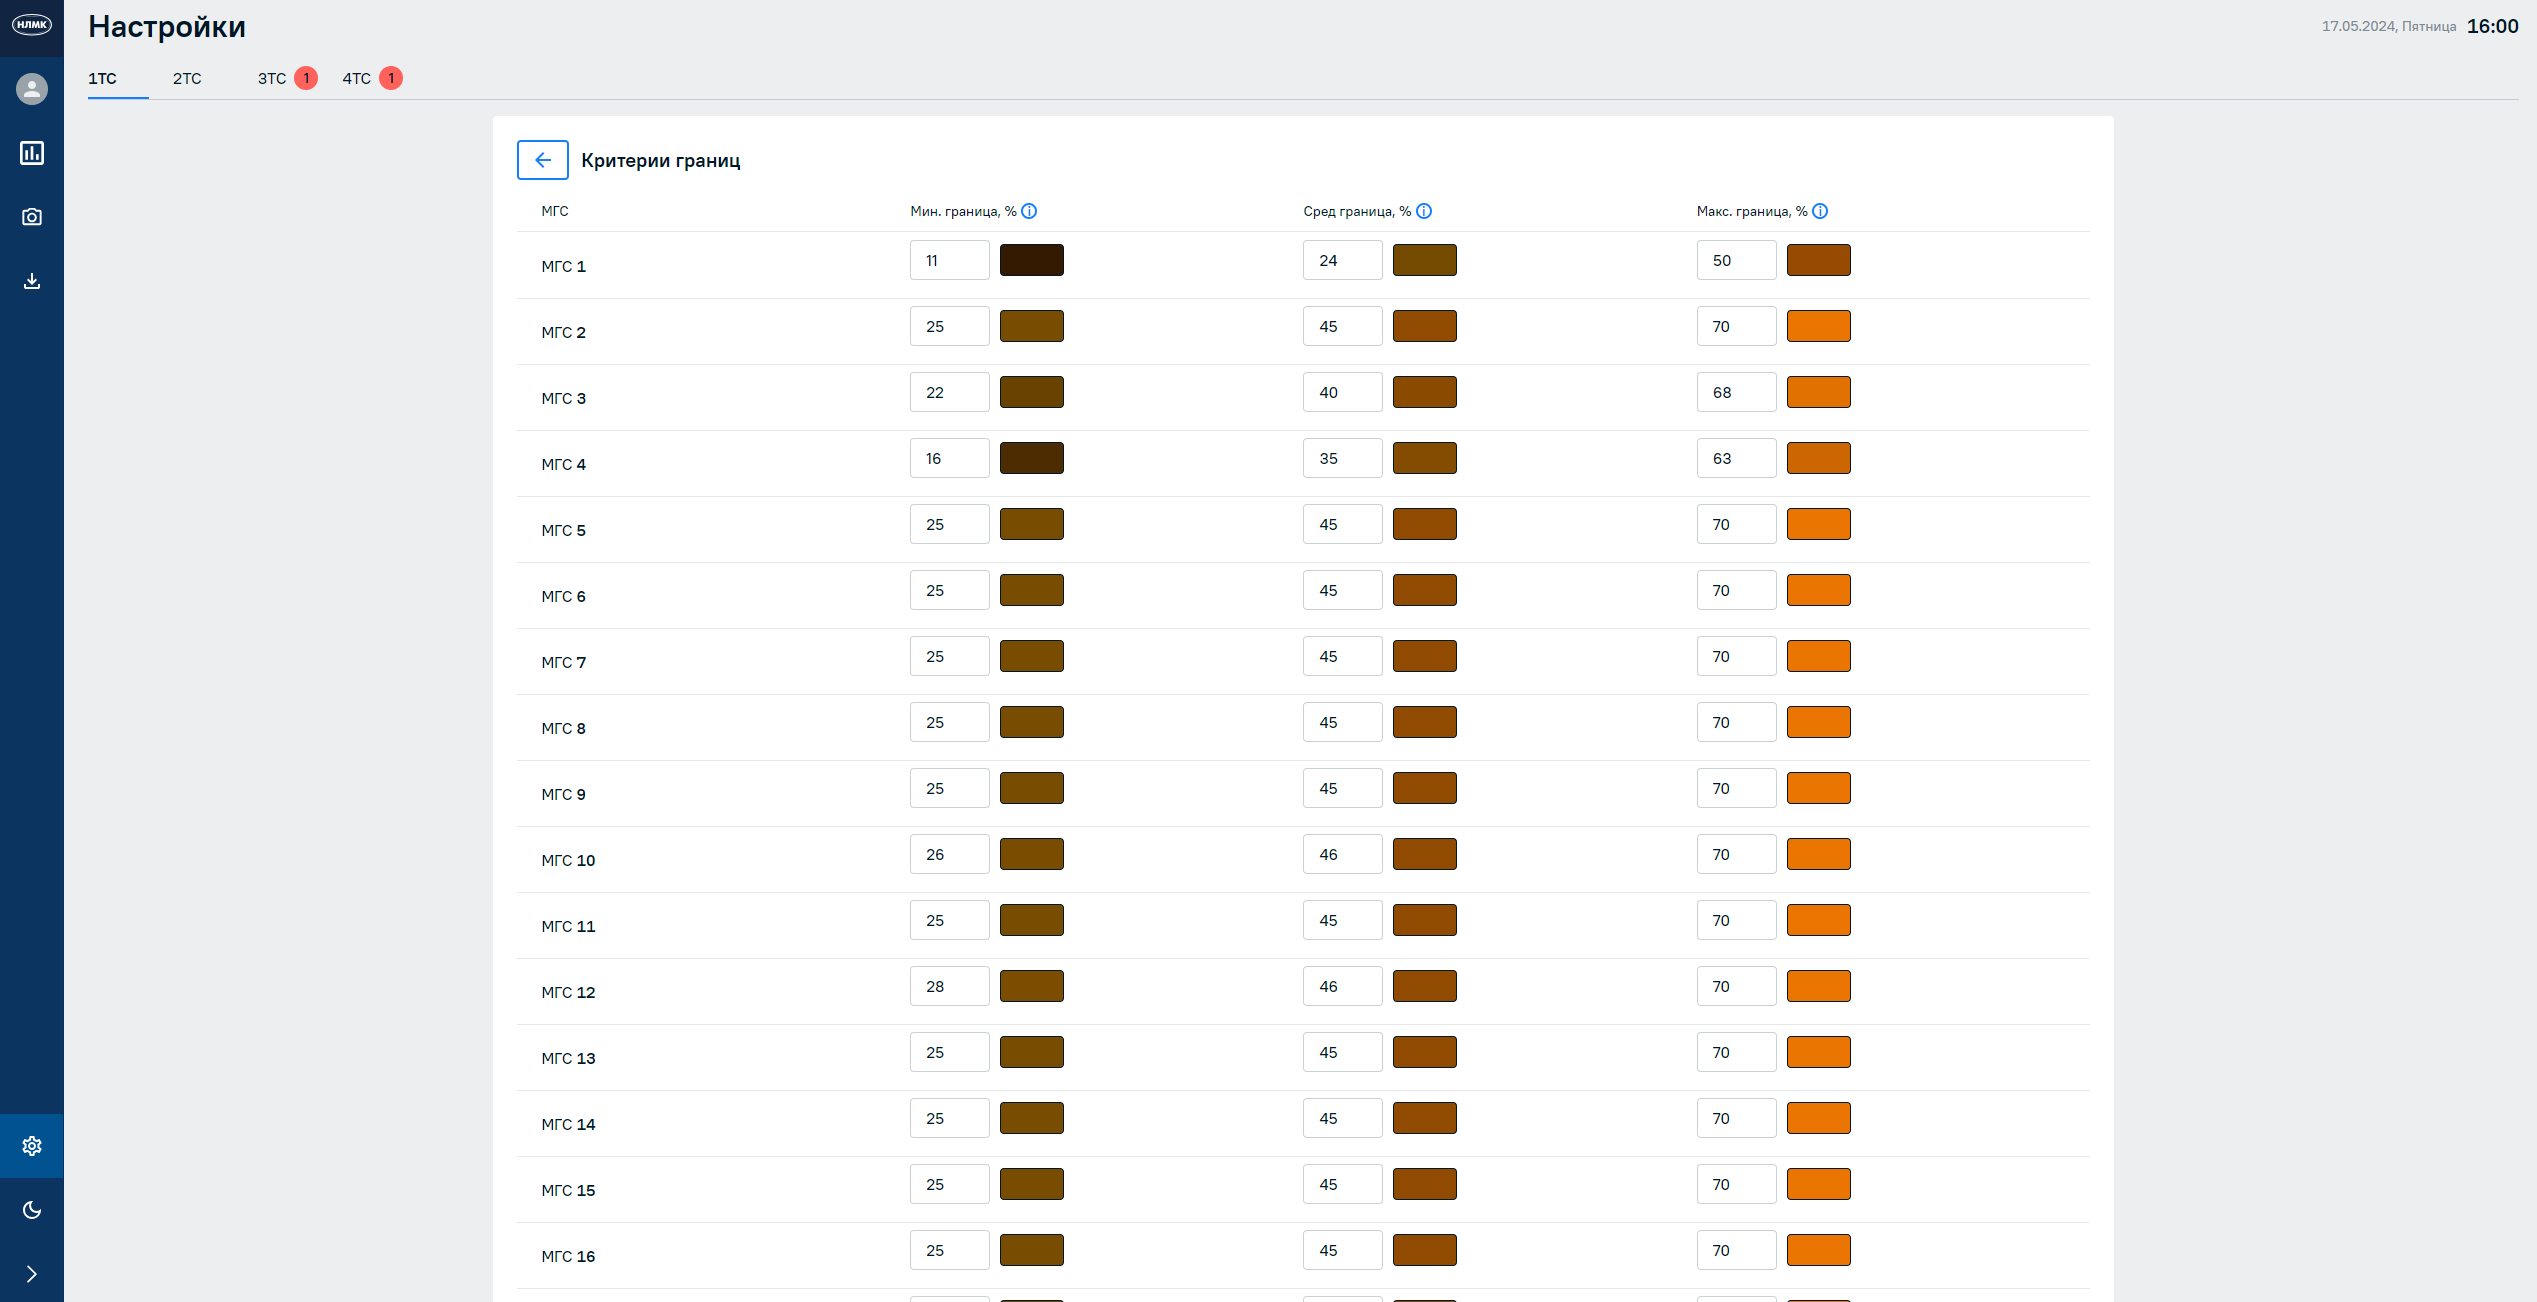Edit МГС 15 middle boundary field

[x=1343, y=1184]
